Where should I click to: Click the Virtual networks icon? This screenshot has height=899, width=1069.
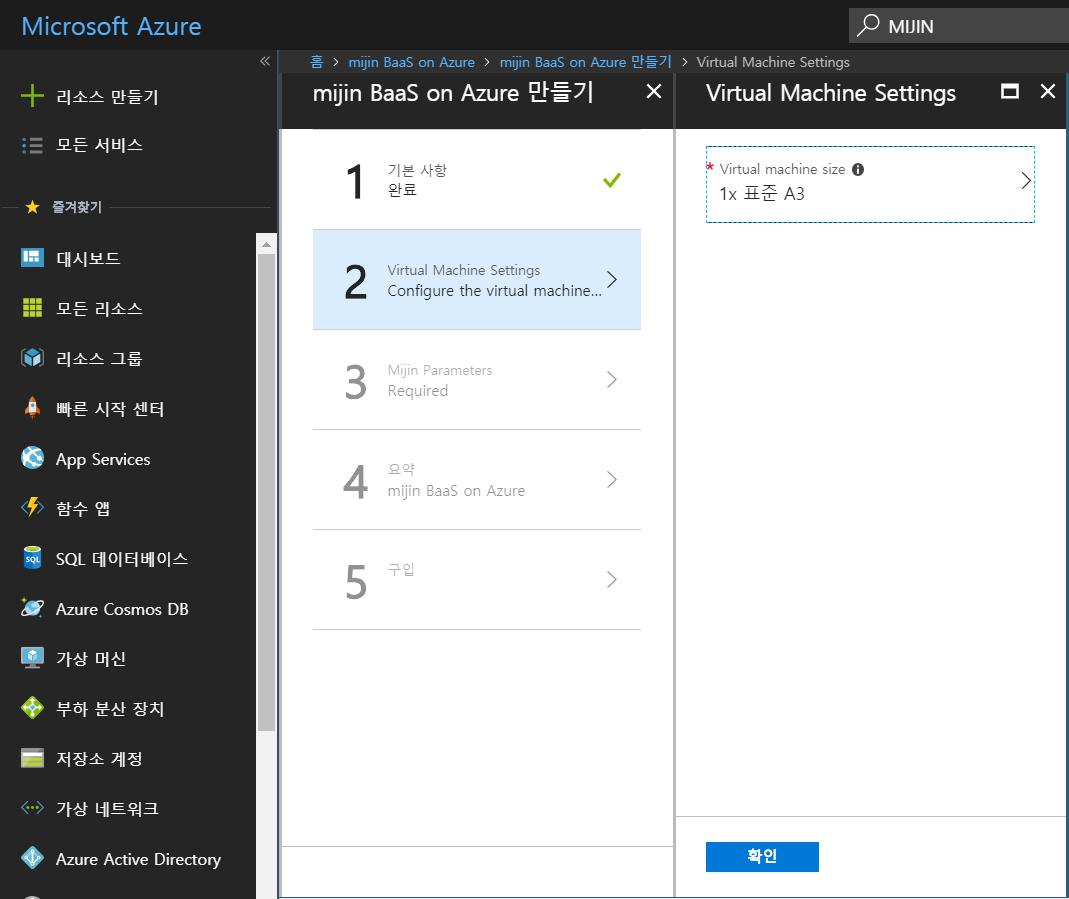click(32, 808)
